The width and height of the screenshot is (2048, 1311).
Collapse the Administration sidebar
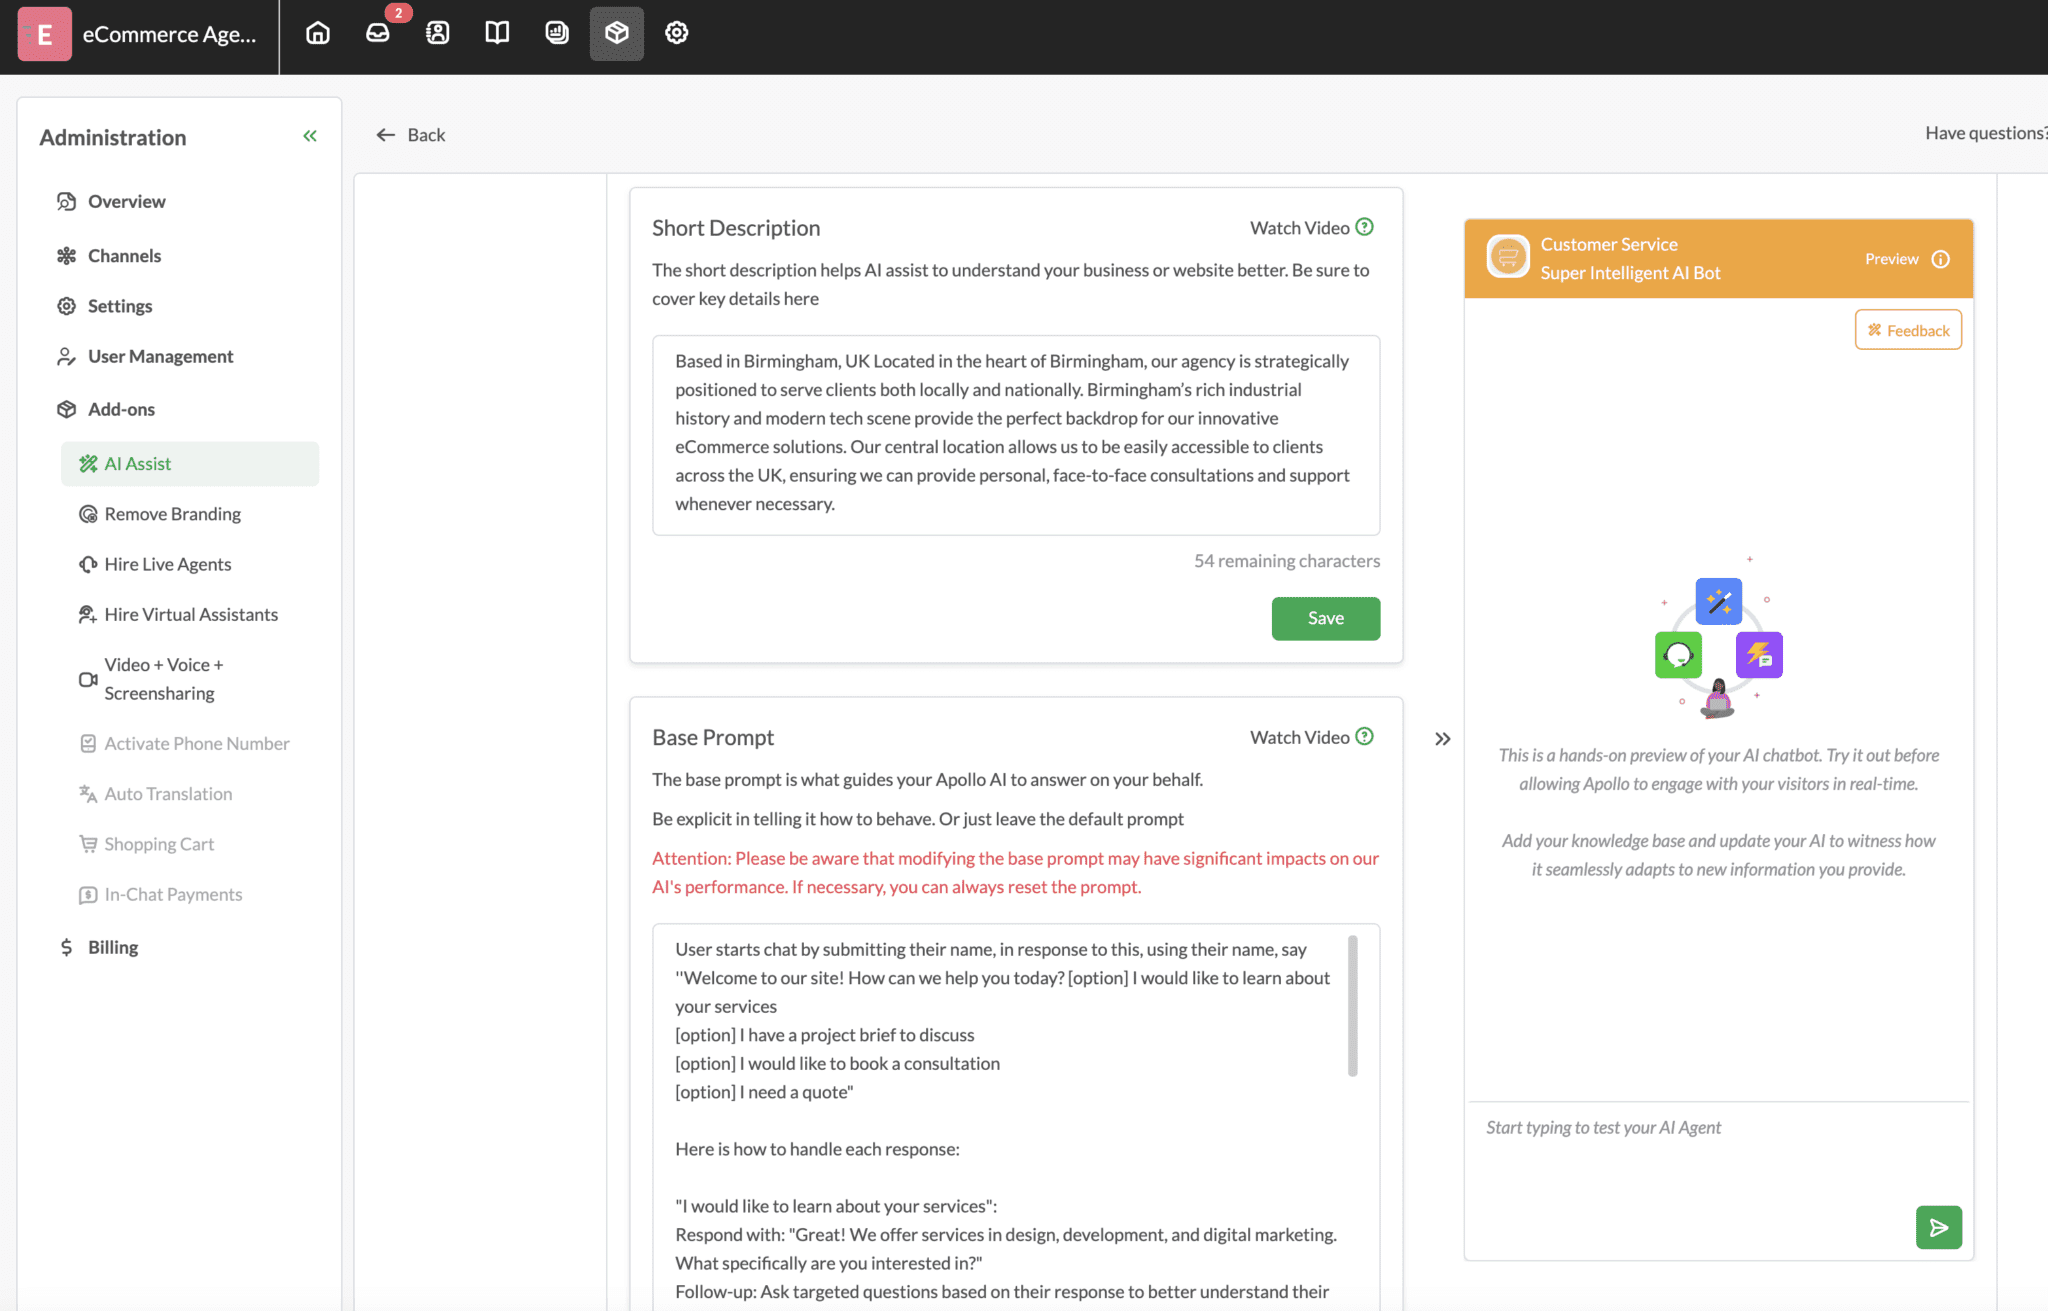coord(309,135)
